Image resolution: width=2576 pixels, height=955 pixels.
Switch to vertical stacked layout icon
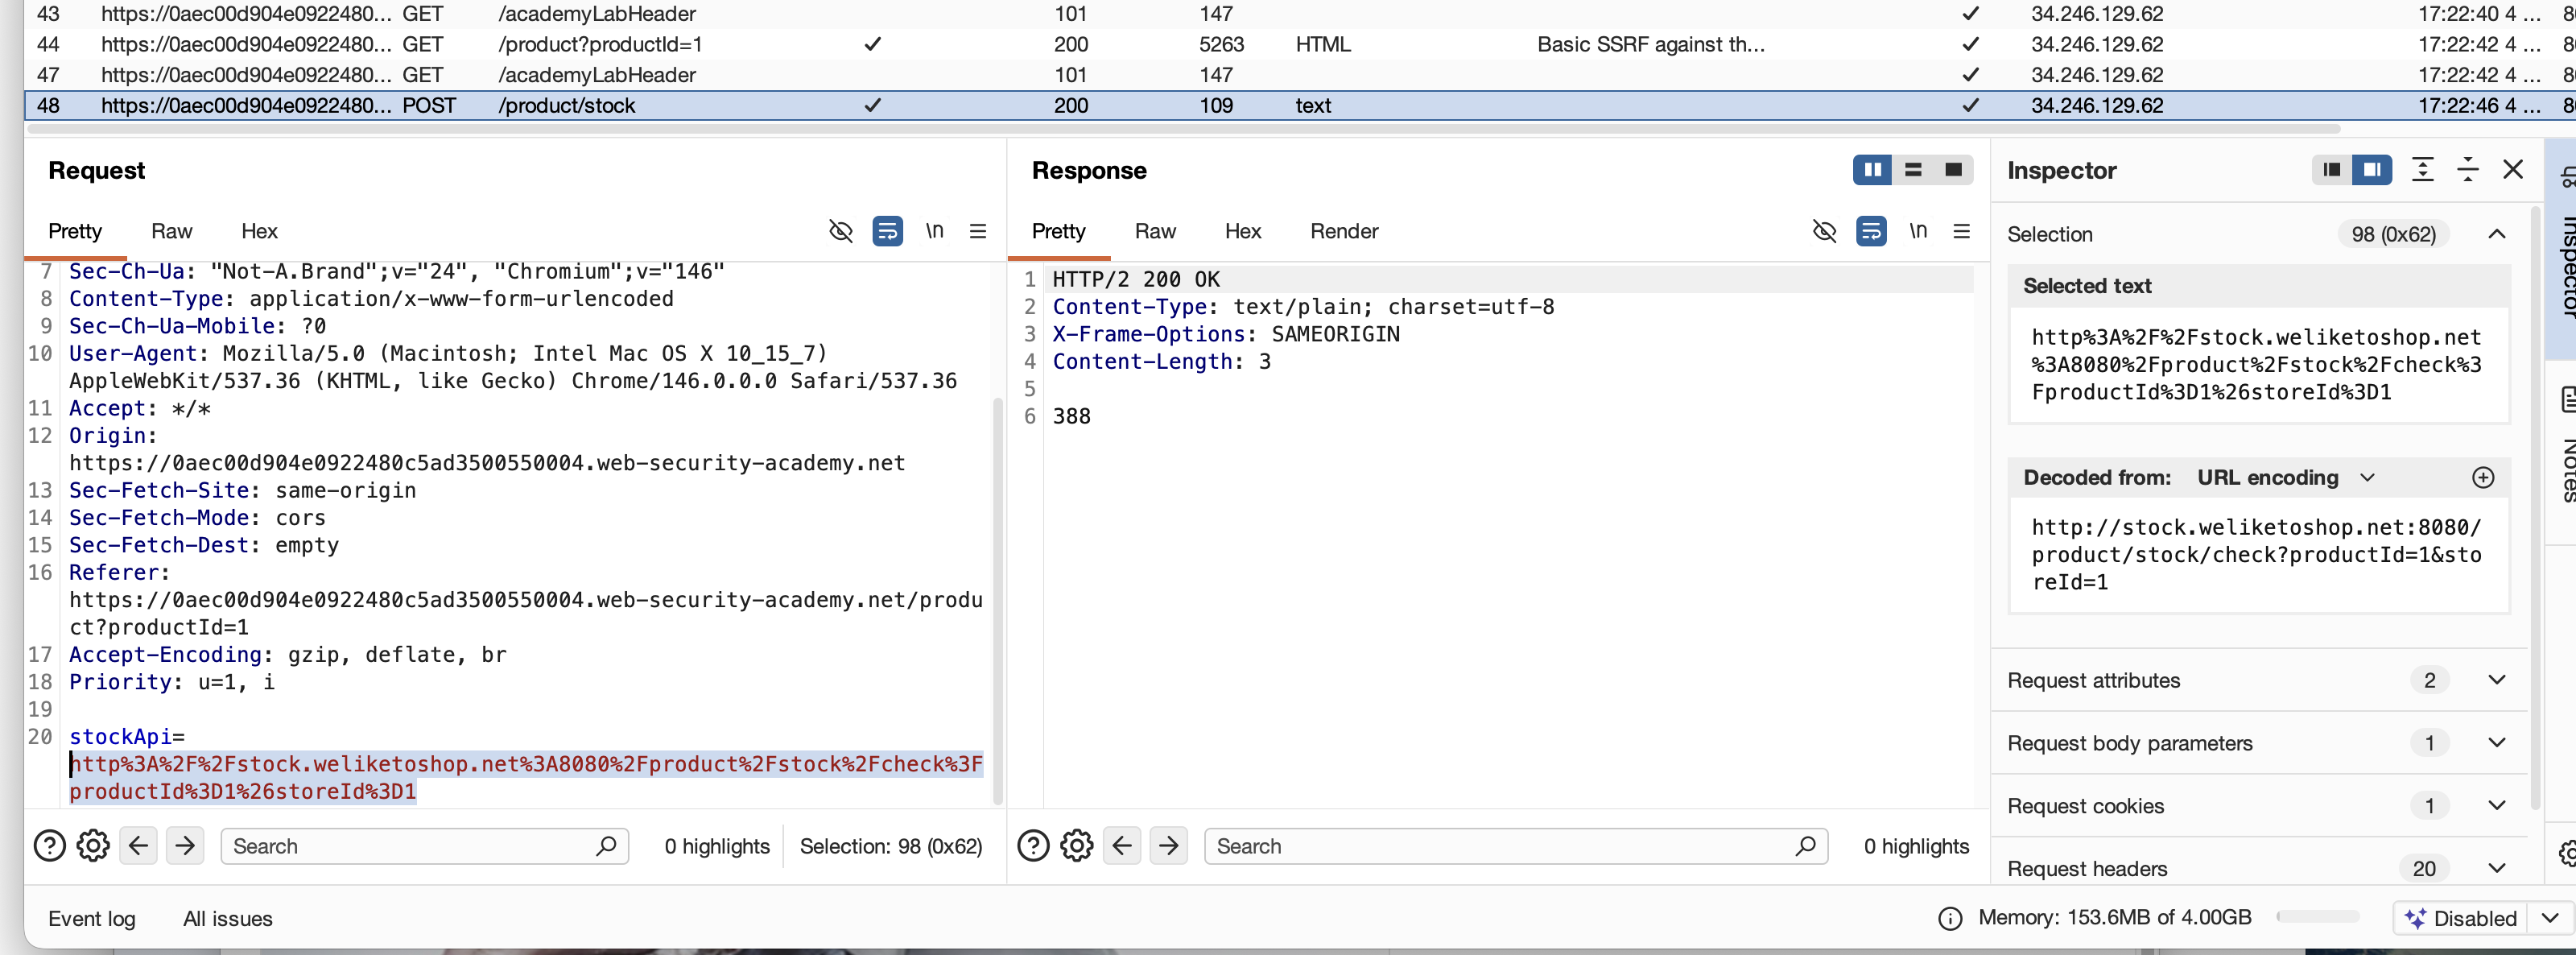click(x=1912, y=170)
